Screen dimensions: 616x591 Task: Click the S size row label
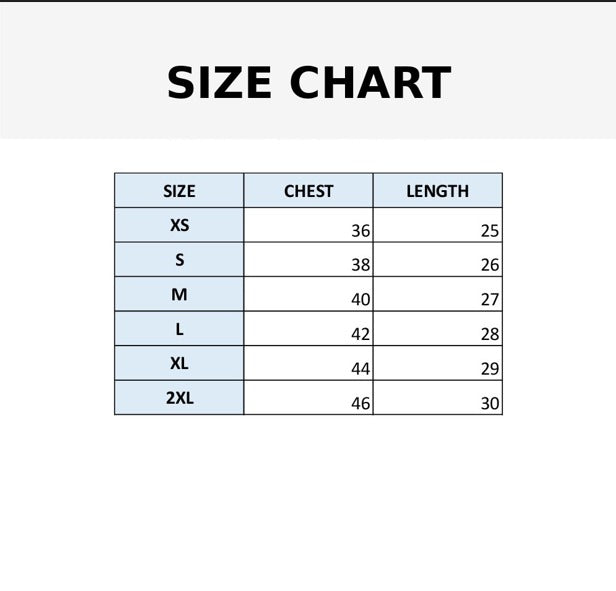[x=179, y=260]
